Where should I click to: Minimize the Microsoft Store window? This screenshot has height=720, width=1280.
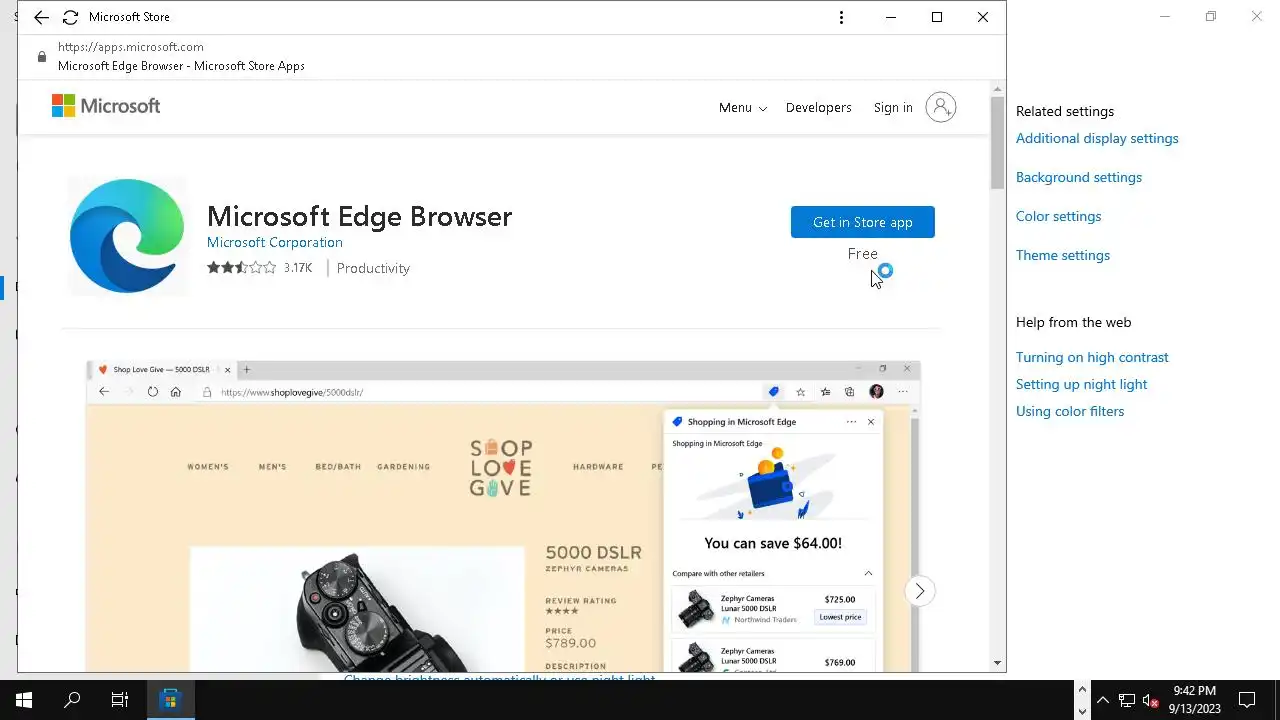pos(890,17)
